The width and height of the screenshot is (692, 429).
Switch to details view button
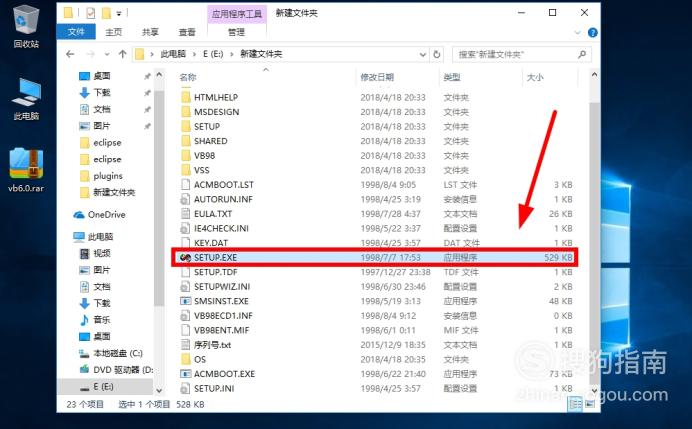[575, 404]
